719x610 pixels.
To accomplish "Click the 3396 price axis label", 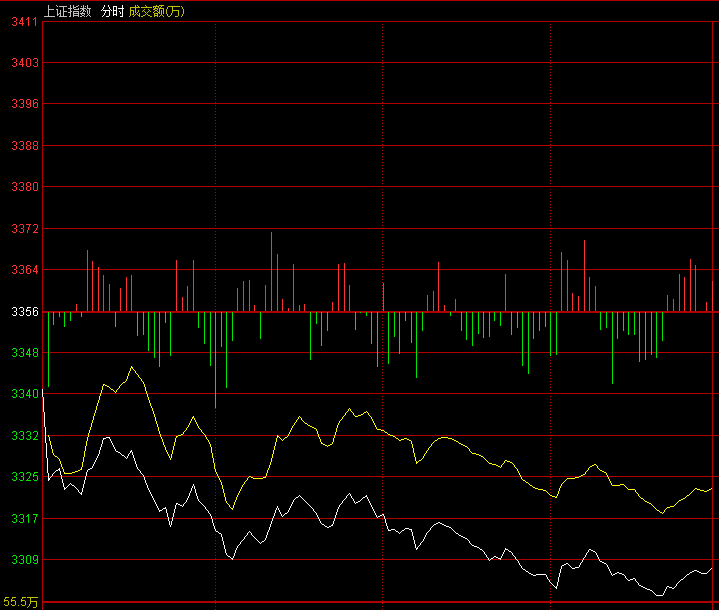I will 25,104.
